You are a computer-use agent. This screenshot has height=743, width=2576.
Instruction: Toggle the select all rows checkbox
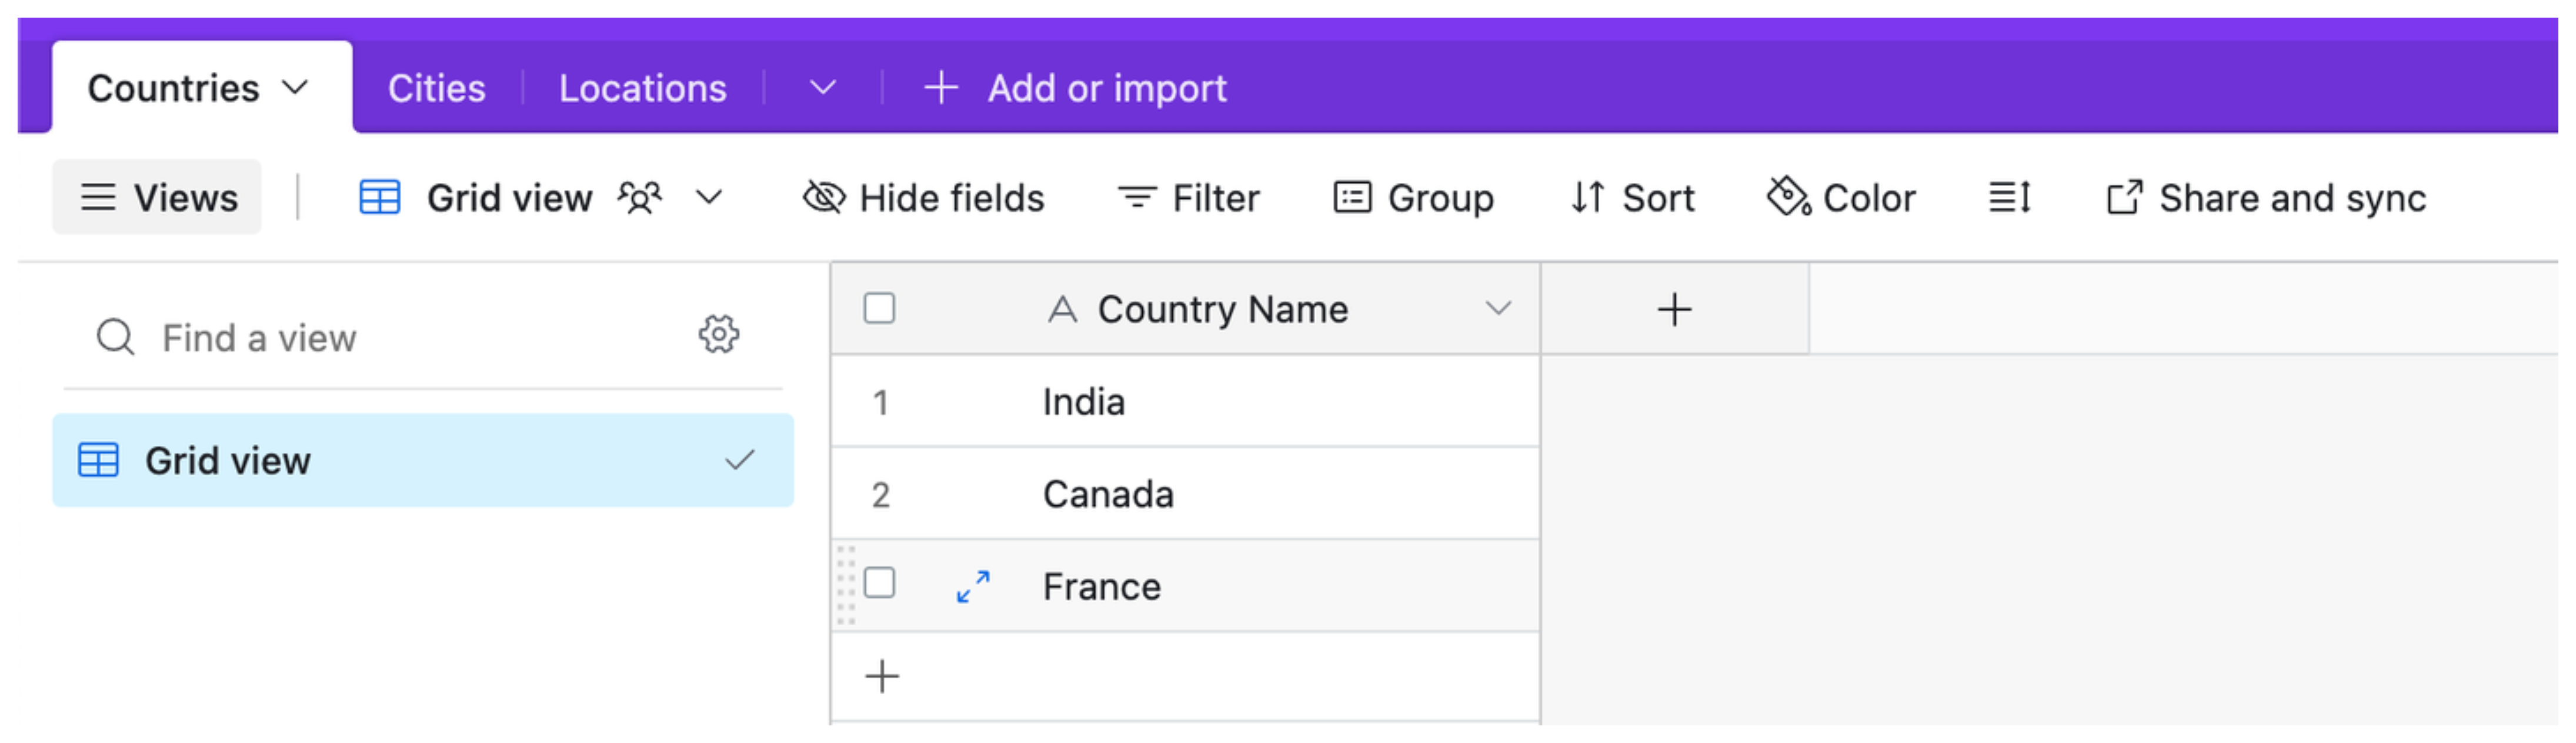point(879,308)
